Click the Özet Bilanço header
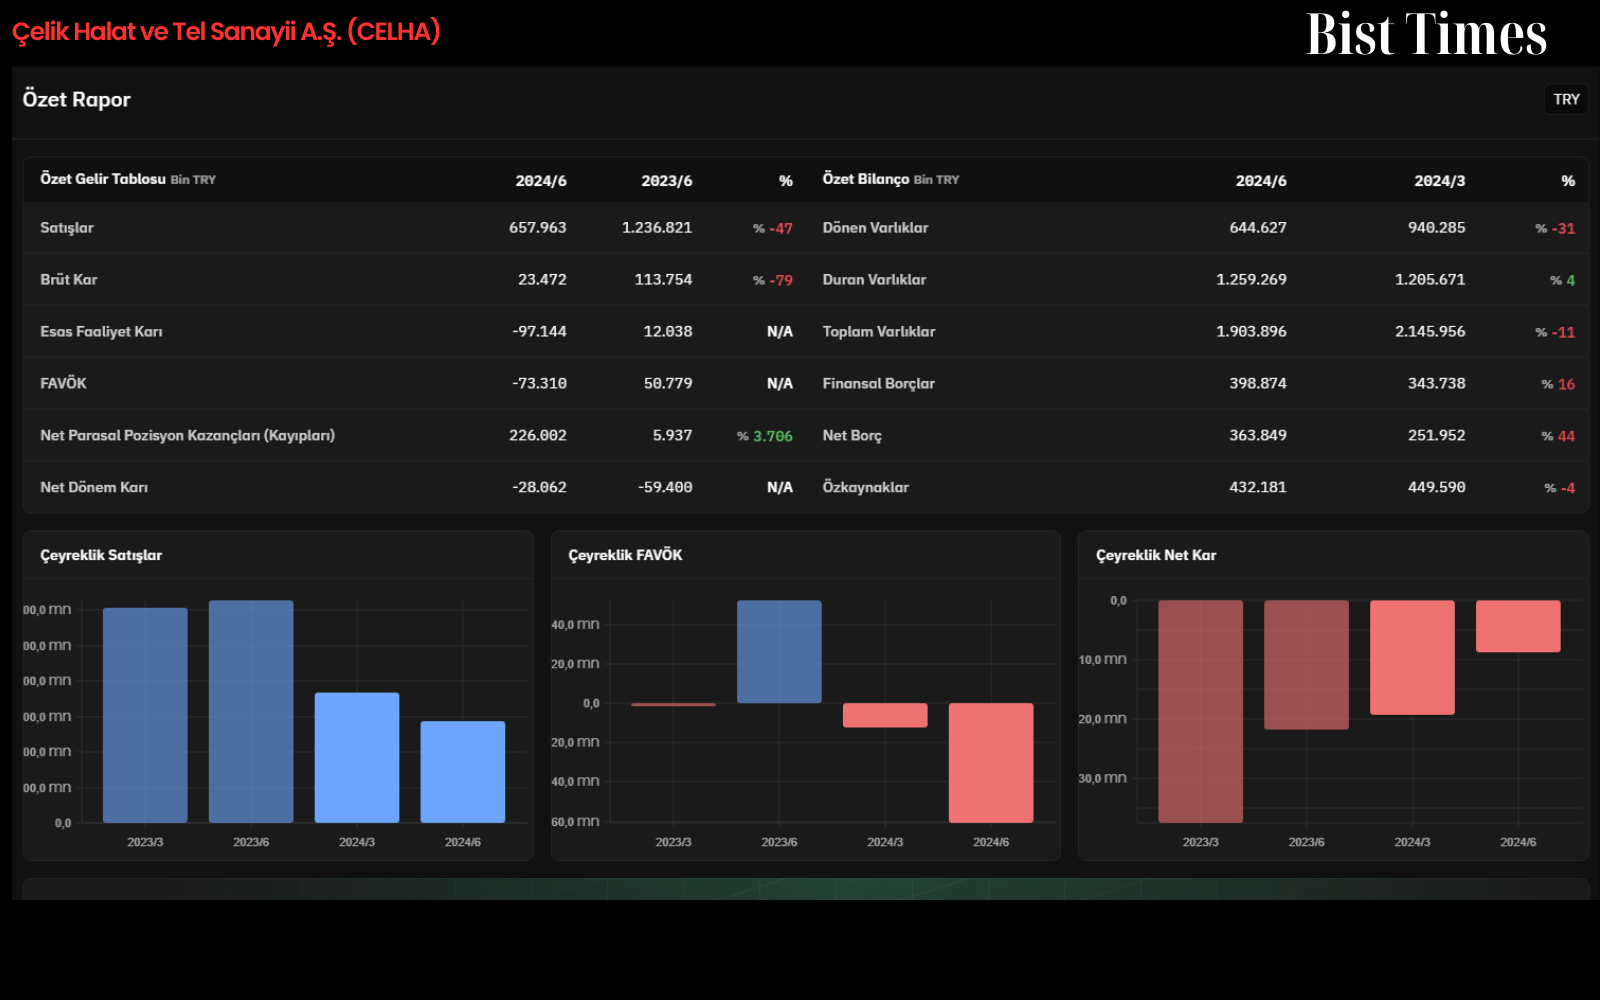This screenshot has width=1600, height=1000. pos(866,179)
